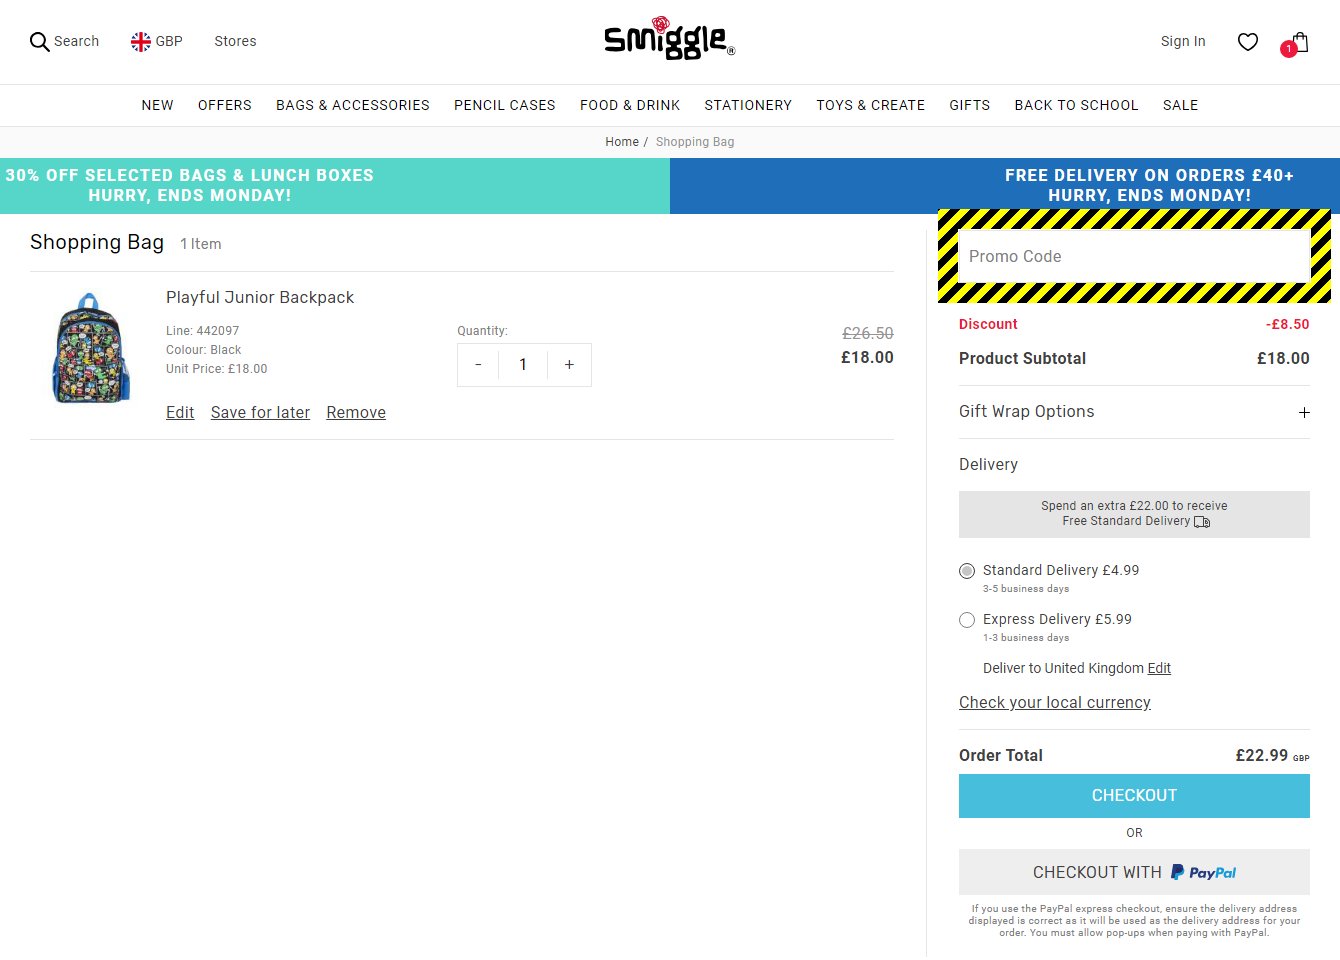Viewport: 1340px width, 960px height.
Task: Click the Promo Code field
Action: click(1134, 256)
